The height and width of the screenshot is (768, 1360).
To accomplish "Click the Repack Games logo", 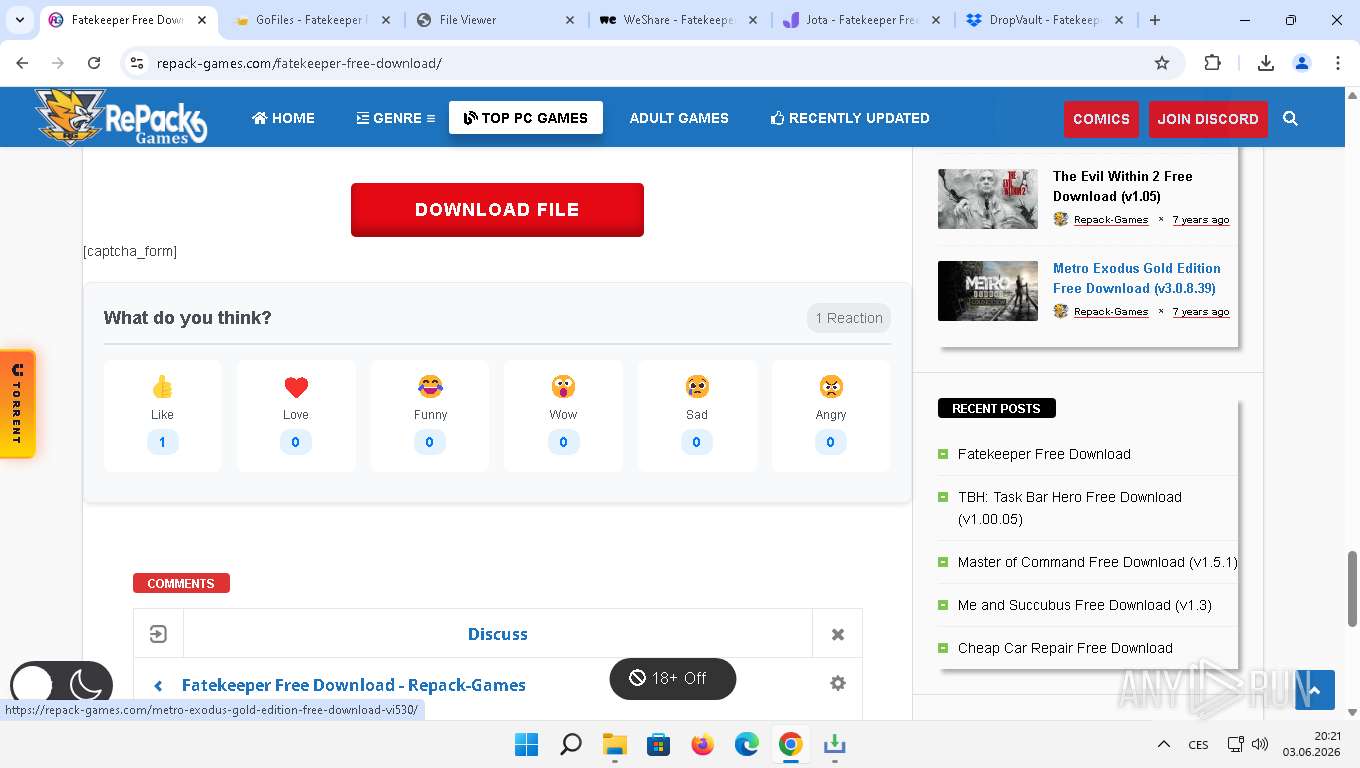I will tap(121, 117).
